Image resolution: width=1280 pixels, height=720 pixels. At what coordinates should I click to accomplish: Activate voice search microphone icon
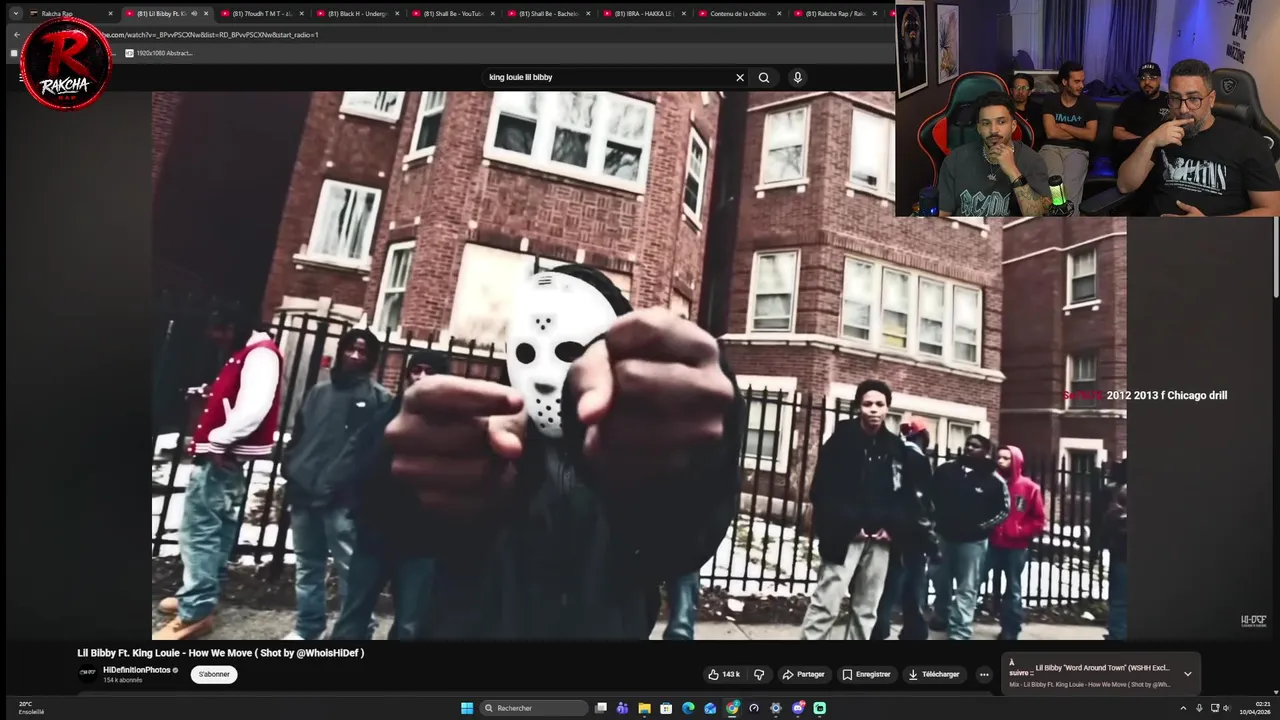tap(797, 77)
